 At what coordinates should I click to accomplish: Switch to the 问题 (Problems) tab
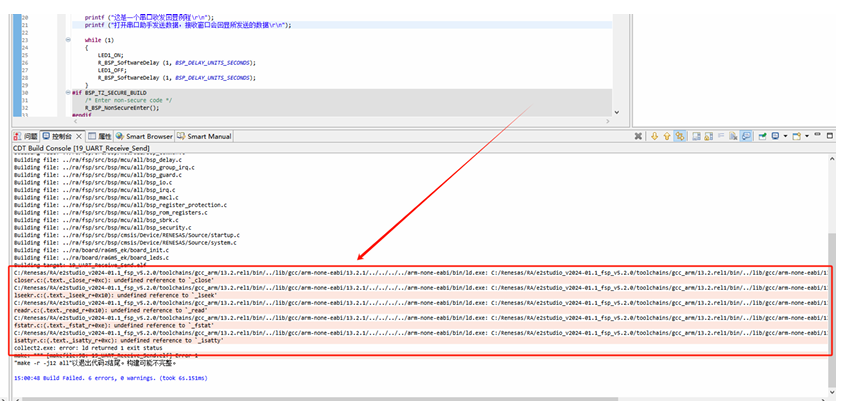(x=26, y=136)
